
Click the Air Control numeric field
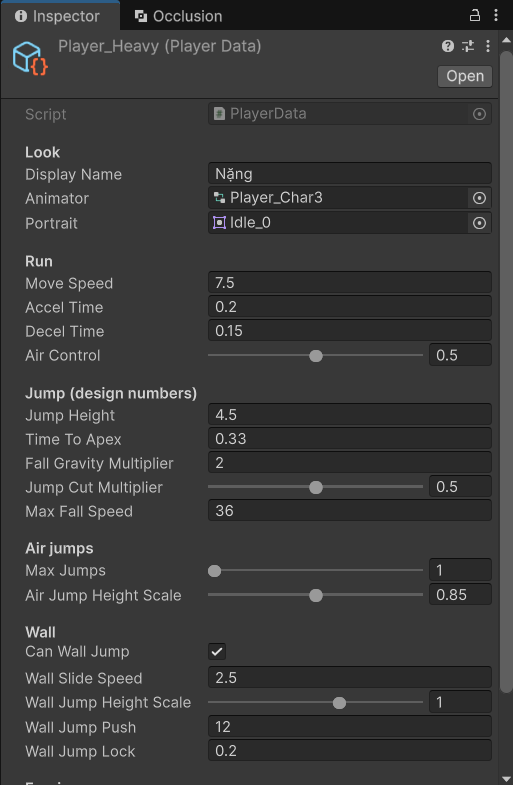click(460, 355)
